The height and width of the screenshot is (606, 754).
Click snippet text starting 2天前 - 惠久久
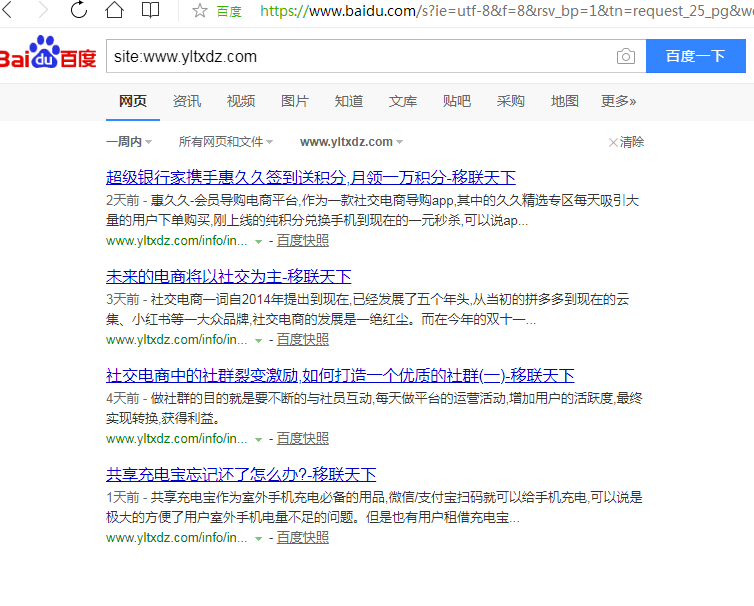click(373, 210)
